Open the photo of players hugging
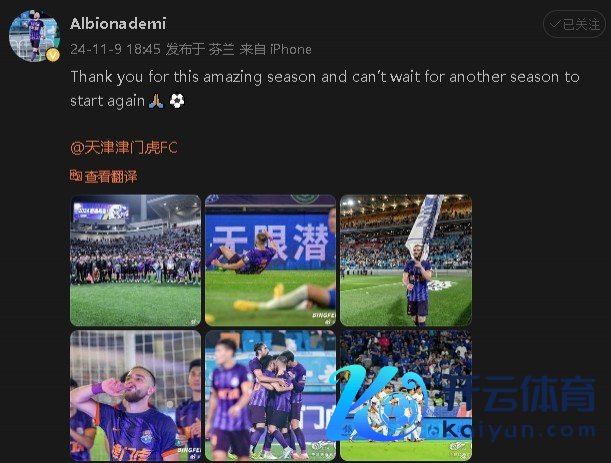611x463 pixels. coord(270,395)
